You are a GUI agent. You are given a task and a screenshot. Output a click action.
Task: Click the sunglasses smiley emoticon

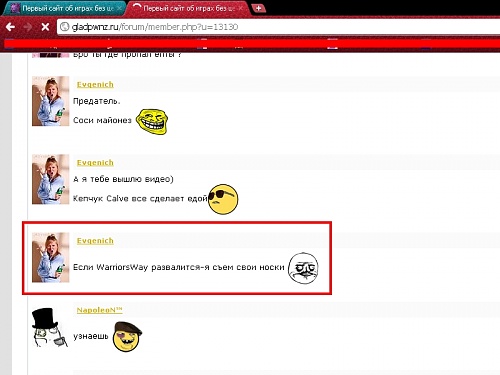(223, 199)
